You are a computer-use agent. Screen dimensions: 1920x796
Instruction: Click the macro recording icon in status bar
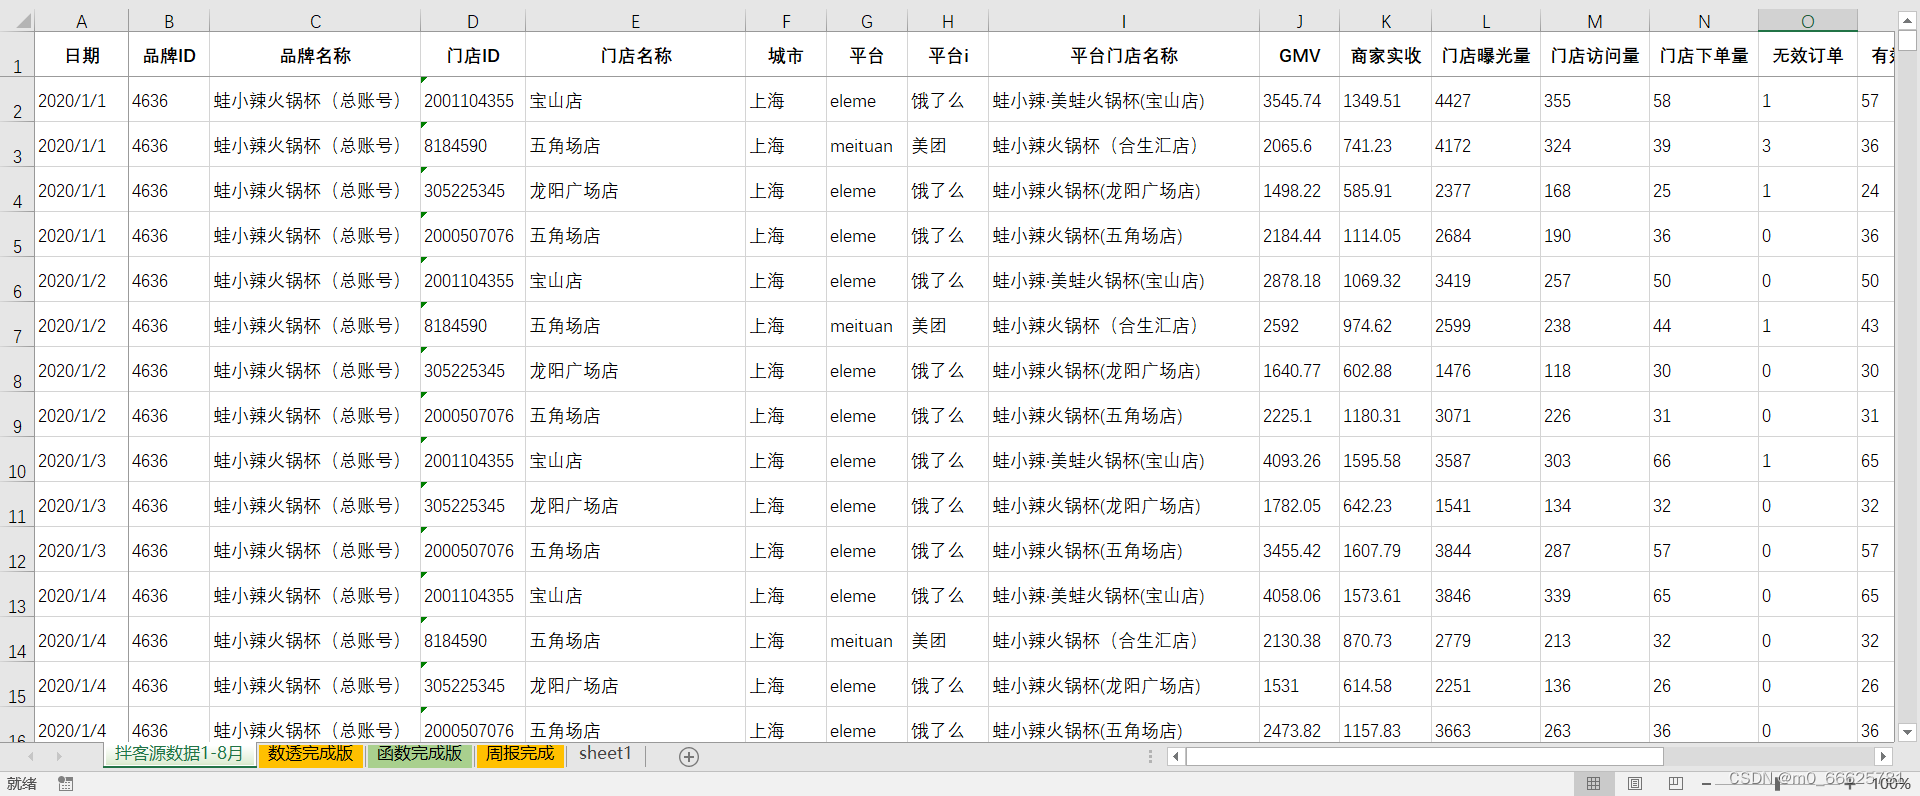[65, 784]
